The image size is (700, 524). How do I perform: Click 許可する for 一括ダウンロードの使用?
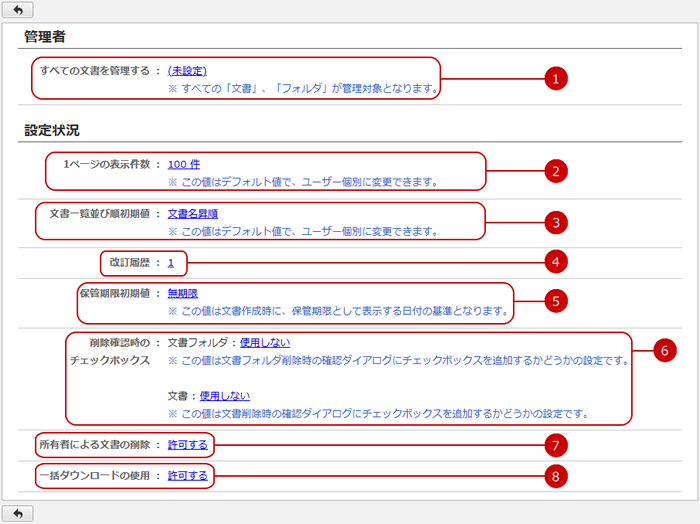[188, 476]
